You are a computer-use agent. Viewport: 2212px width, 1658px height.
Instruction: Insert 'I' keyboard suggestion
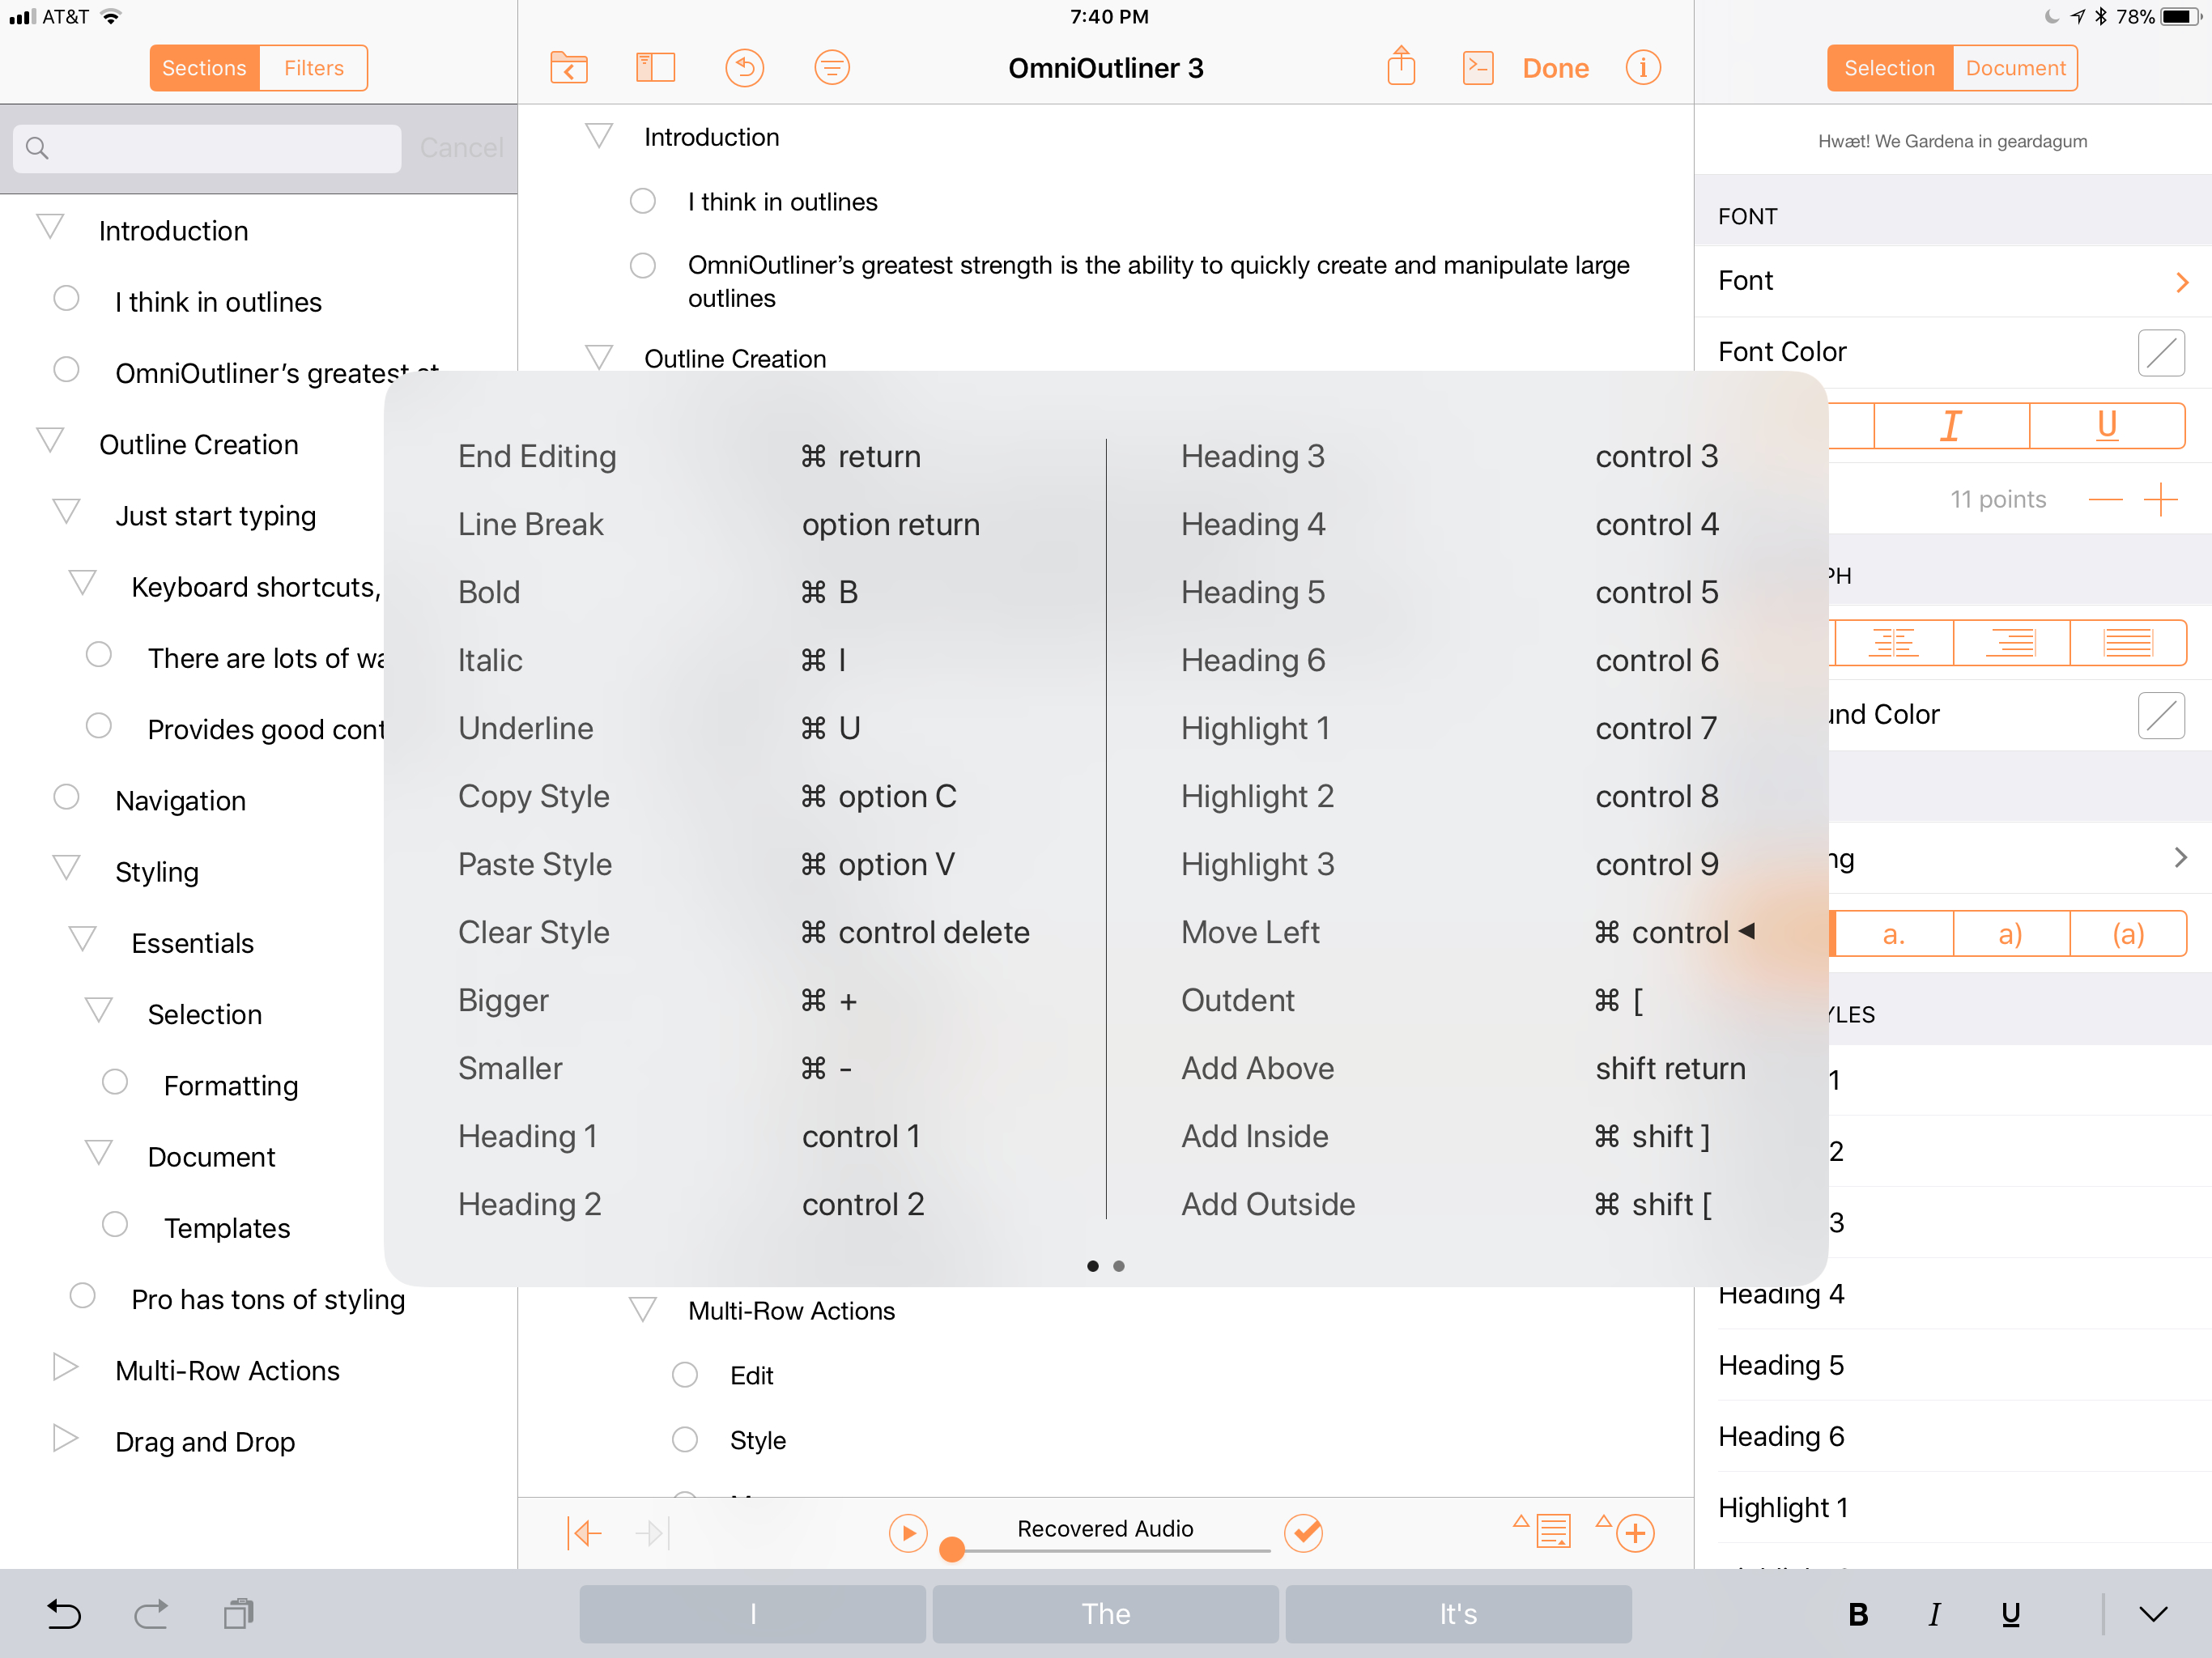click(752, 1614)
